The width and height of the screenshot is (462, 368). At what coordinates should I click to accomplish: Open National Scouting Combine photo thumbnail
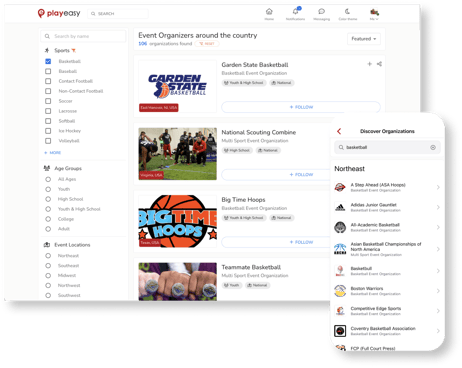pos(178,154)
